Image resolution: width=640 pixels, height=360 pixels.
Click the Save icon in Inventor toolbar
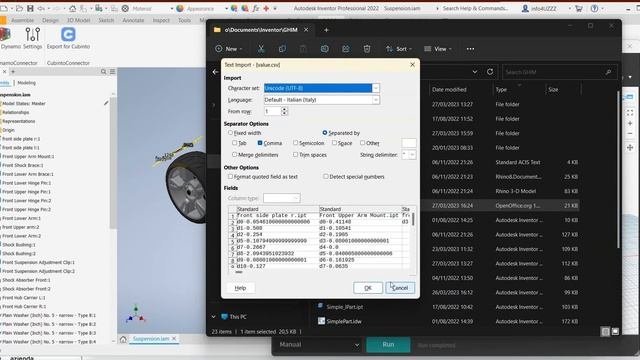pos(30,8)
